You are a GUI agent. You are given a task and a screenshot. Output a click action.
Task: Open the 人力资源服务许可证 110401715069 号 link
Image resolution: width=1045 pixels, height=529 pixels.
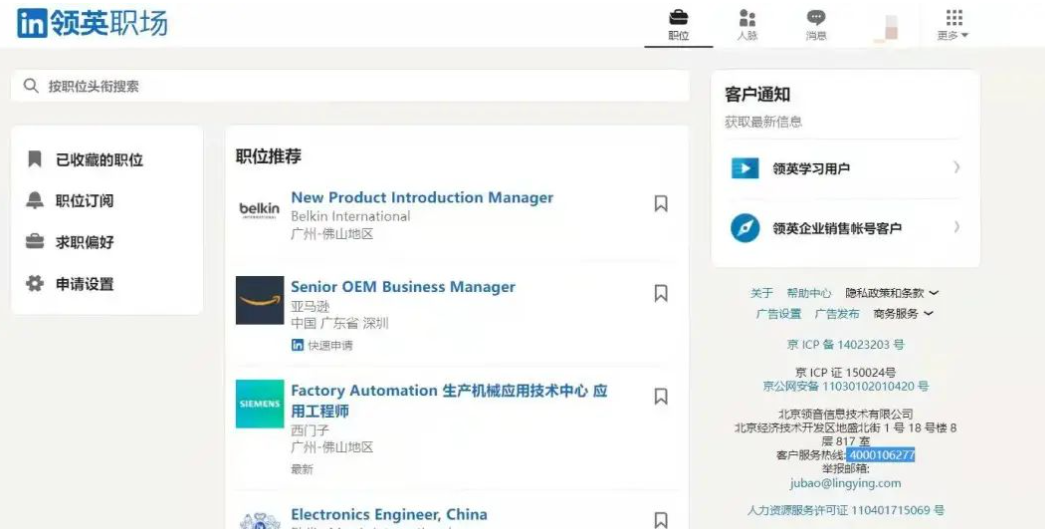click(846, 510)
